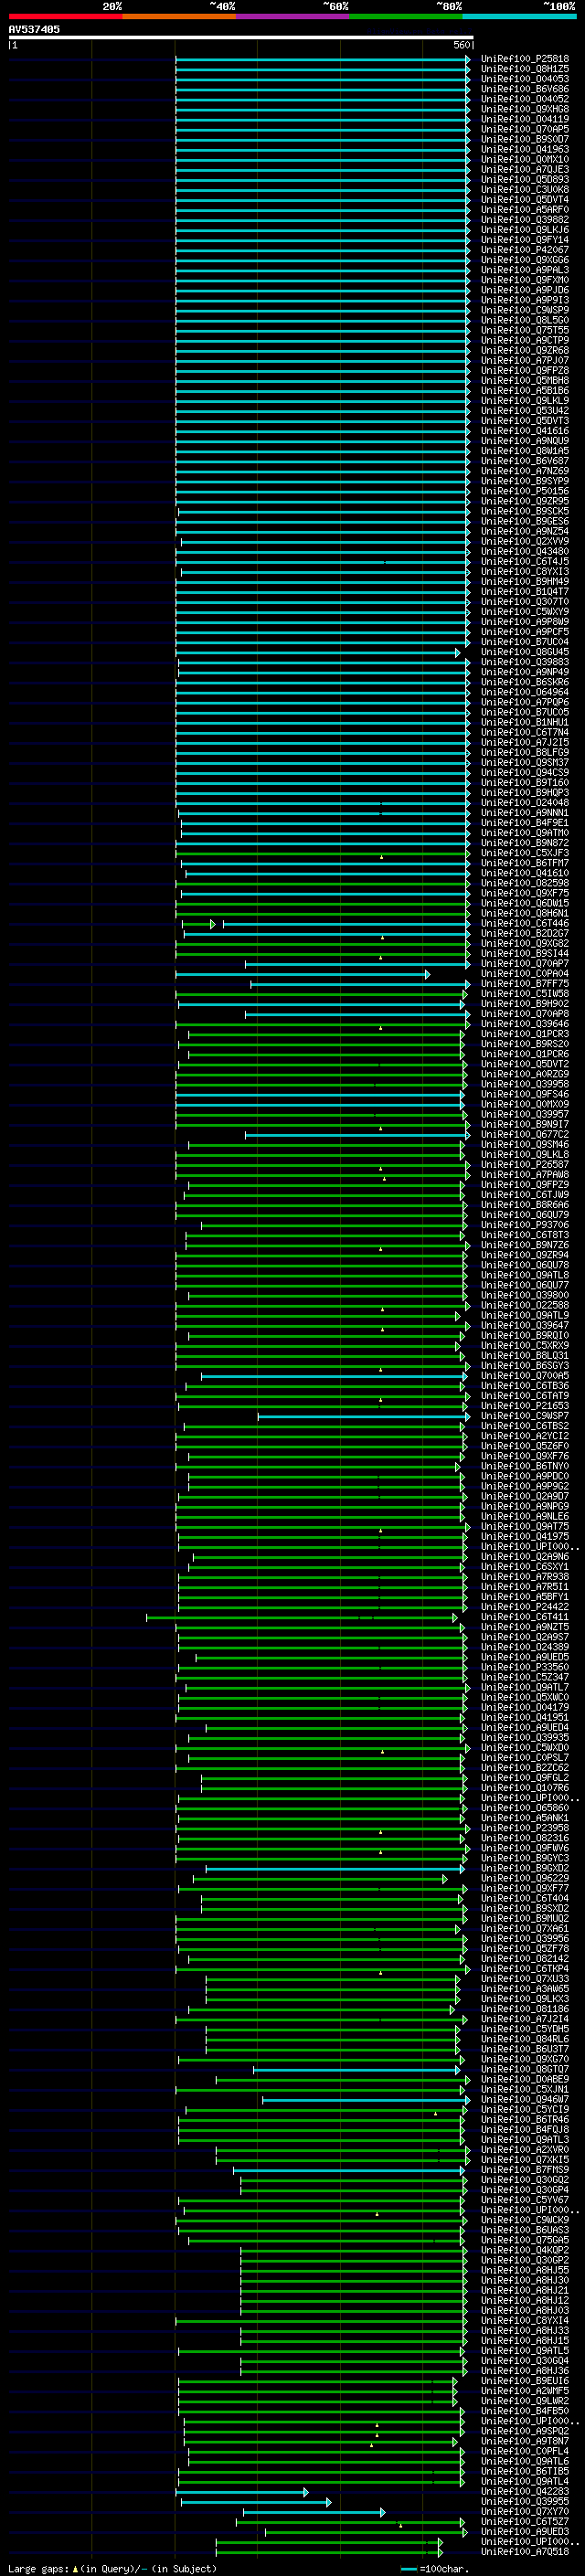This screenshot has width=585, height=2576.
Task: Click the label UniRef100_Q5DVT2
Action: pos(525,1064)
